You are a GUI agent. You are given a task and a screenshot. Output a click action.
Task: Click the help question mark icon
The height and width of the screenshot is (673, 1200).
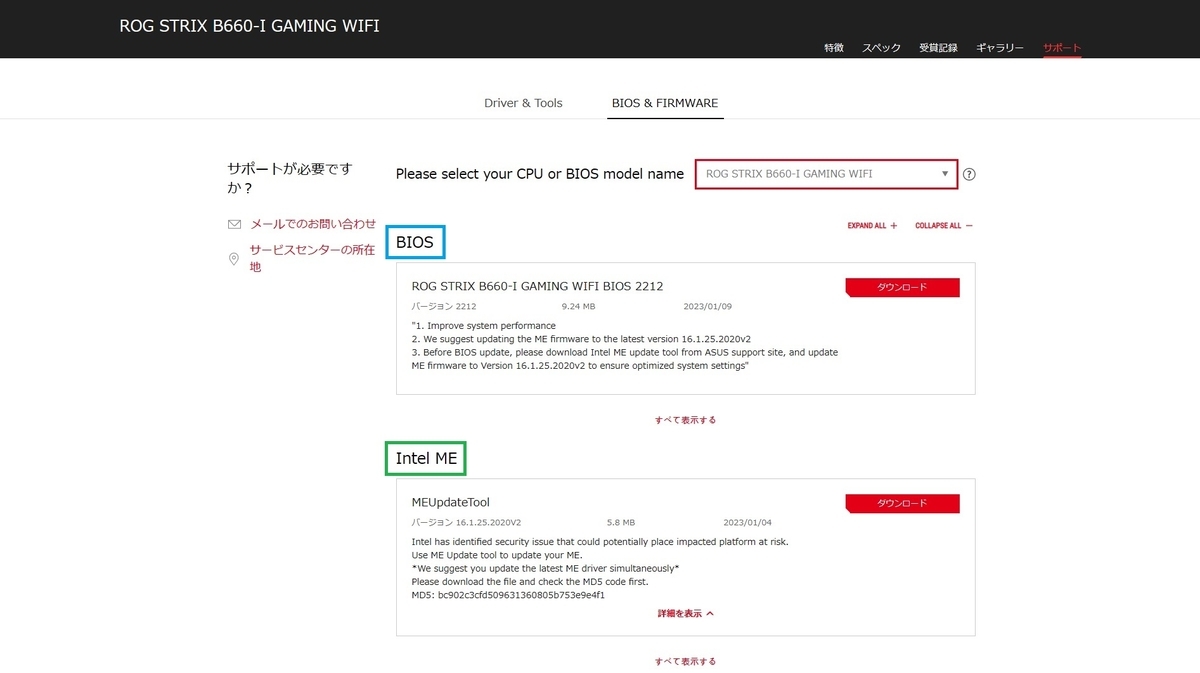[969, 174]
